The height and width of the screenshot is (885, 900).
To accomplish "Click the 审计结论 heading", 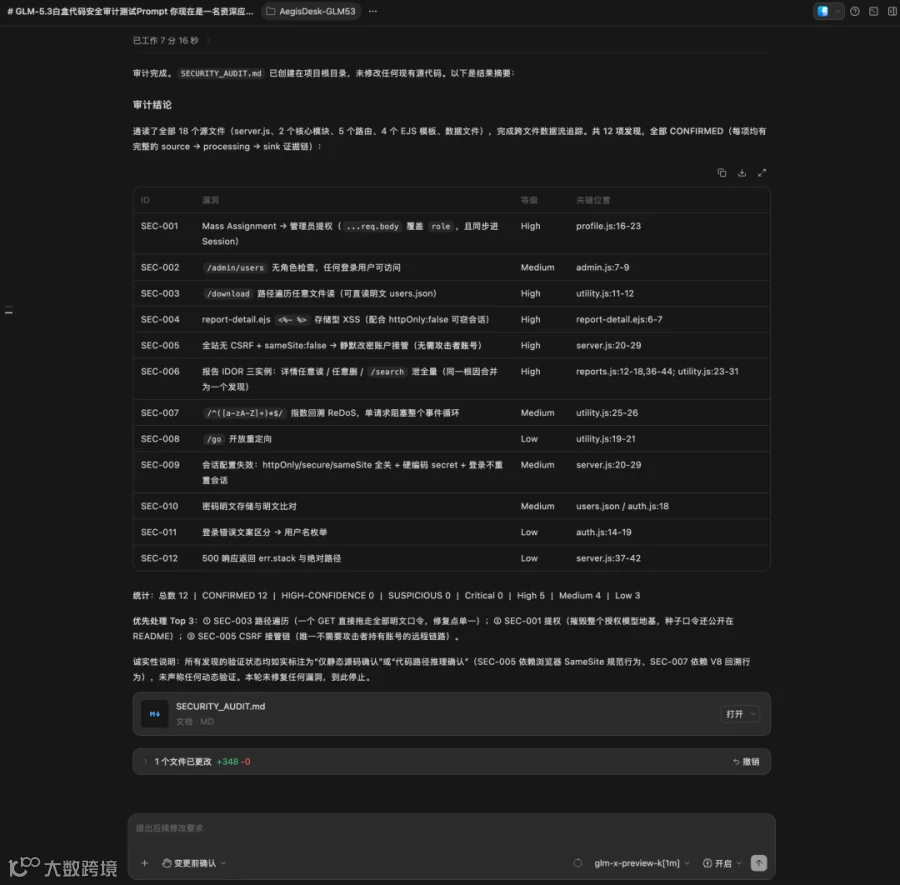I will tap(152, 104).
